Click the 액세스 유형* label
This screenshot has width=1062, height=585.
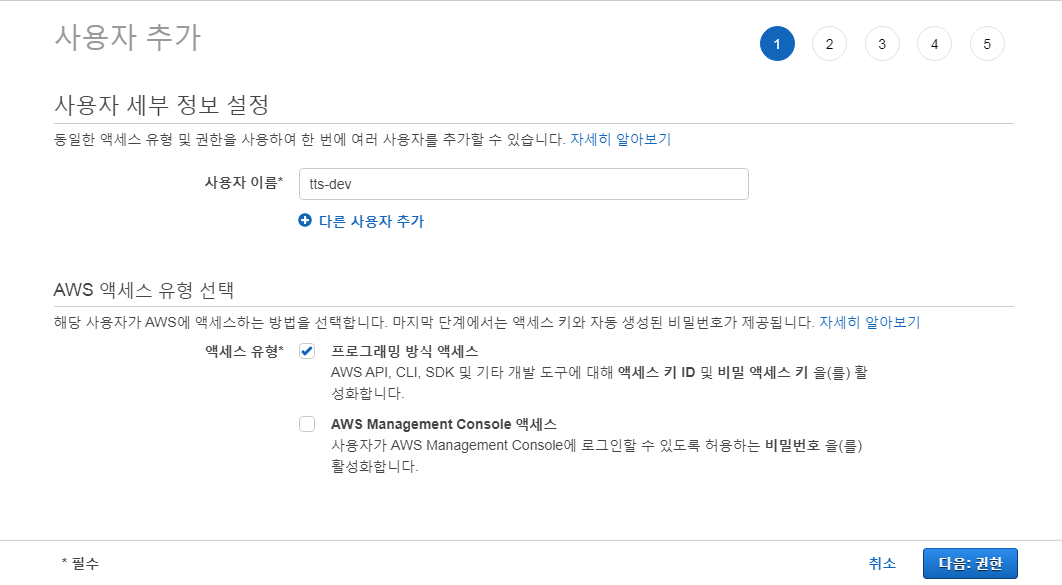(x=244, y=351)
